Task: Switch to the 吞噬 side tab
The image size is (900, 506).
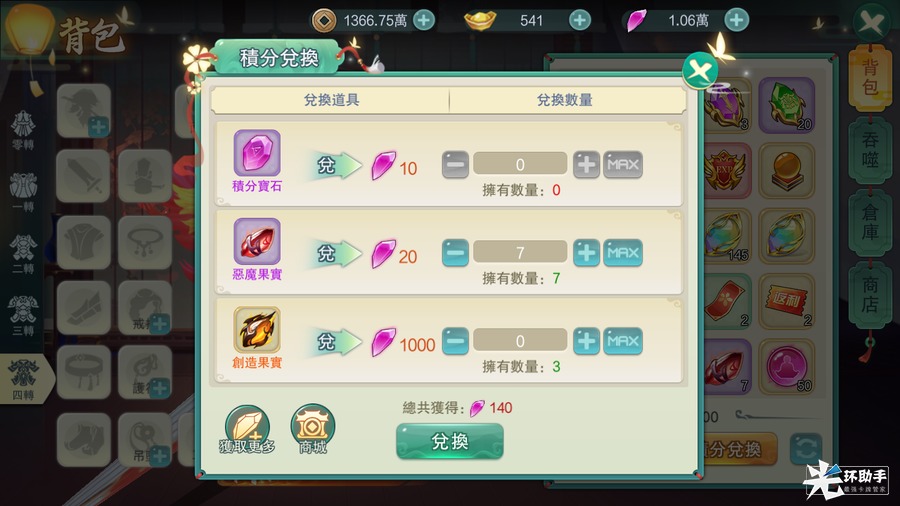Action: [x=870, y=150]
